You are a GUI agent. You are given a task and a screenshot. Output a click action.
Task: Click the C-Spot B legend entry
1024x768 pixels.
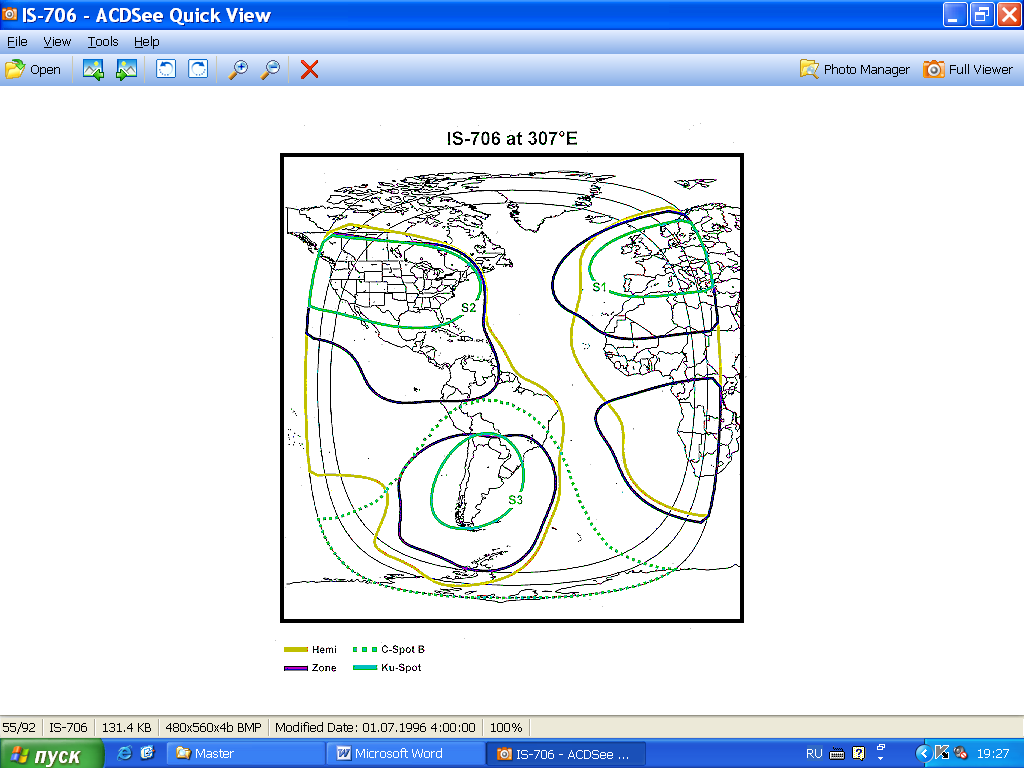click(389, 649)
